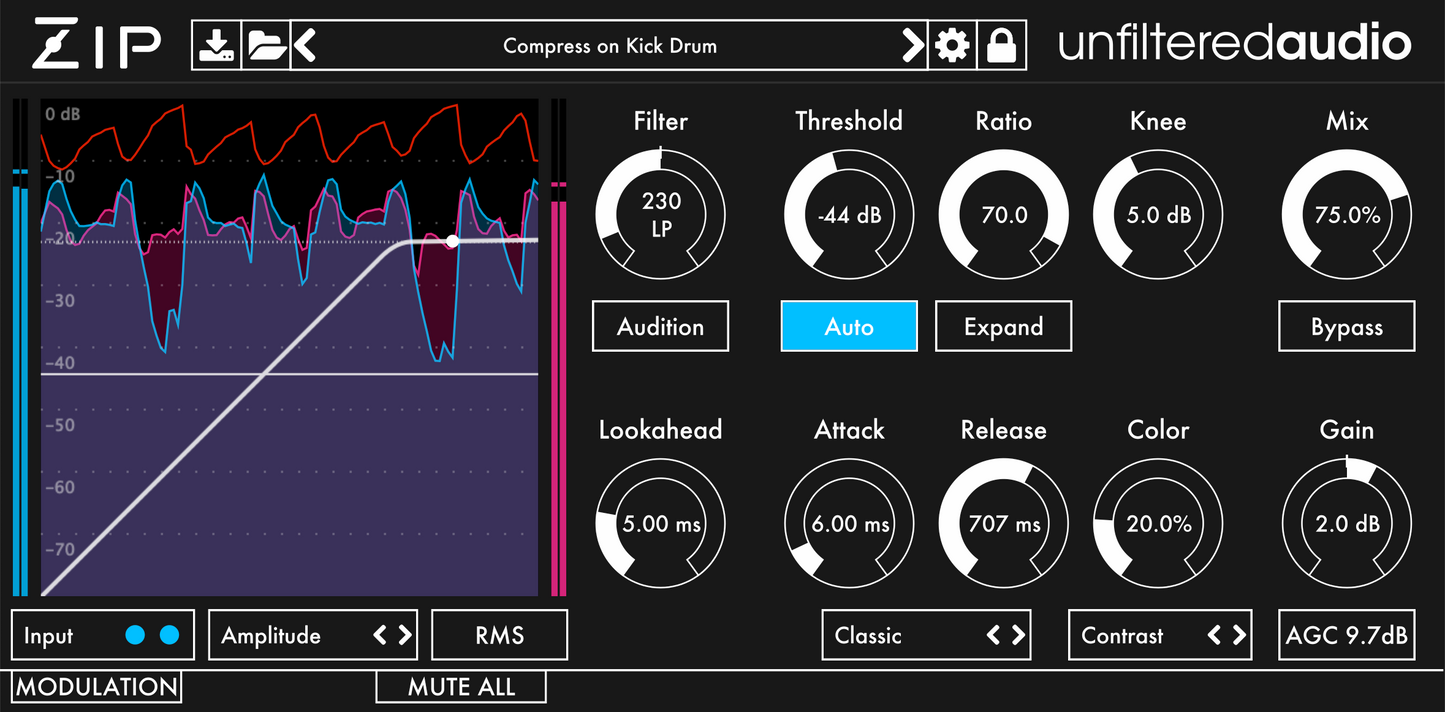1445x712 pixels.
Task: Open the Classic compressor style selector
Action: point(925,636)
